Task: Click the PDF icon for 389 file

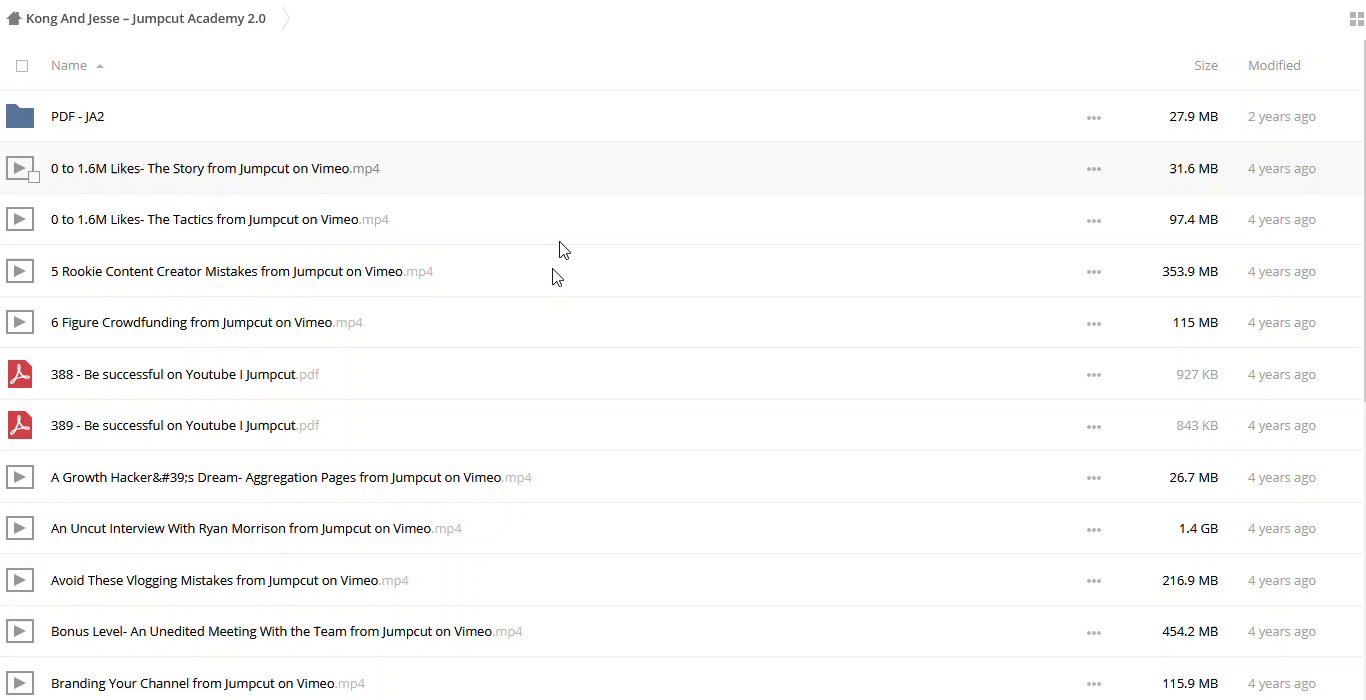Action: pos(20,426)
